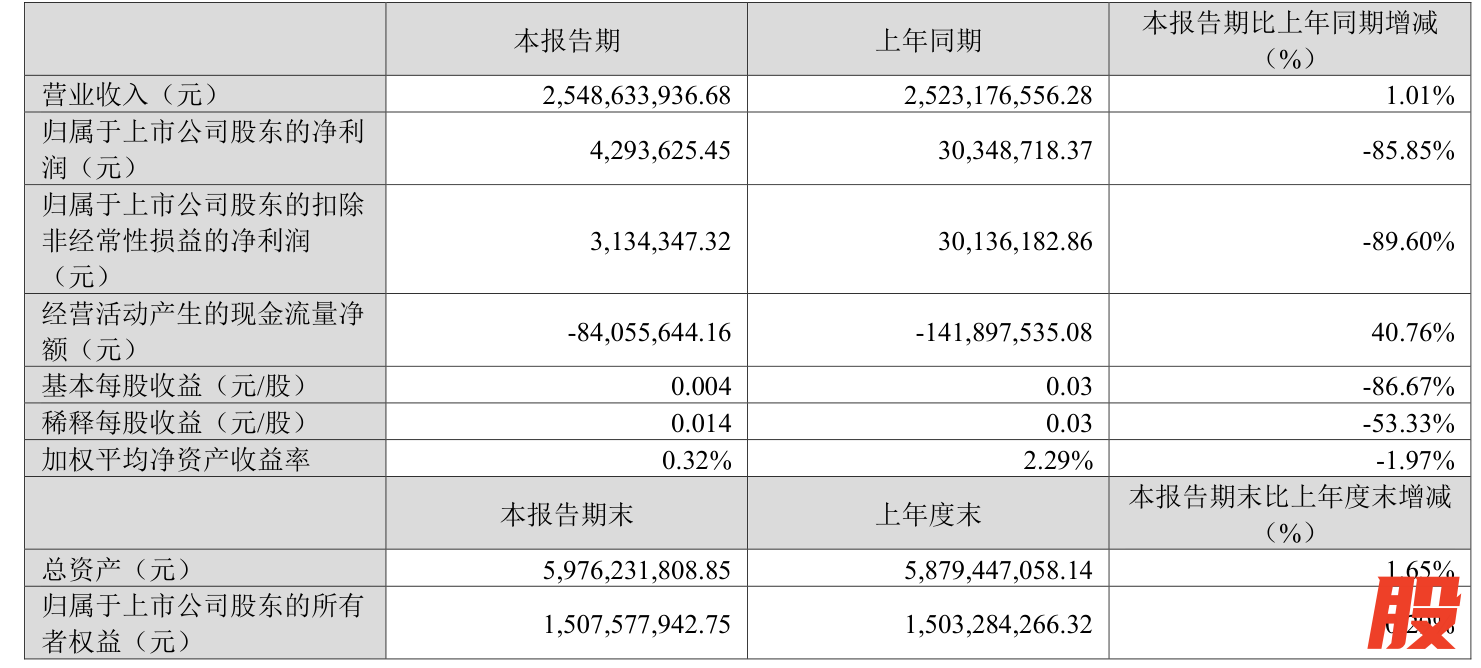Select the 40.76% change cell
1481x668 pixels.
coord(1413,332)
